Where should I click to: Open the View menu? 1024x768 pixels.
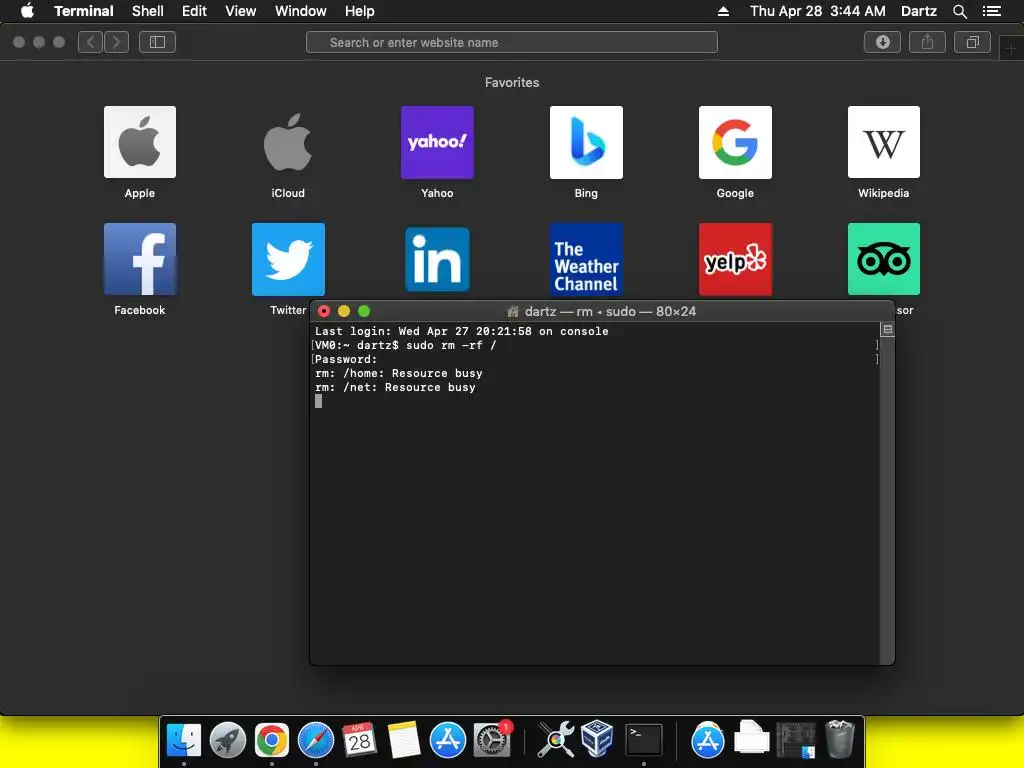point(240,11)
